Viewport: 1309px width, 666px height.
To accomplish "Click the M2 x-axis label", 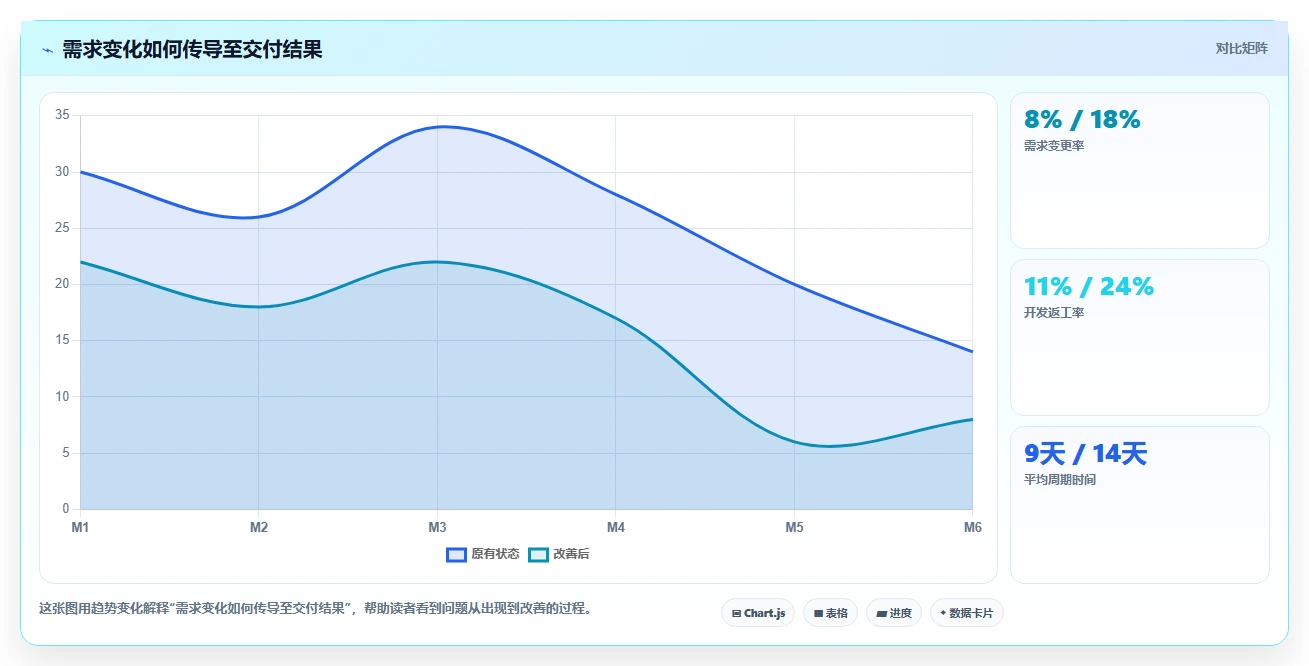I will coord(259,527).
